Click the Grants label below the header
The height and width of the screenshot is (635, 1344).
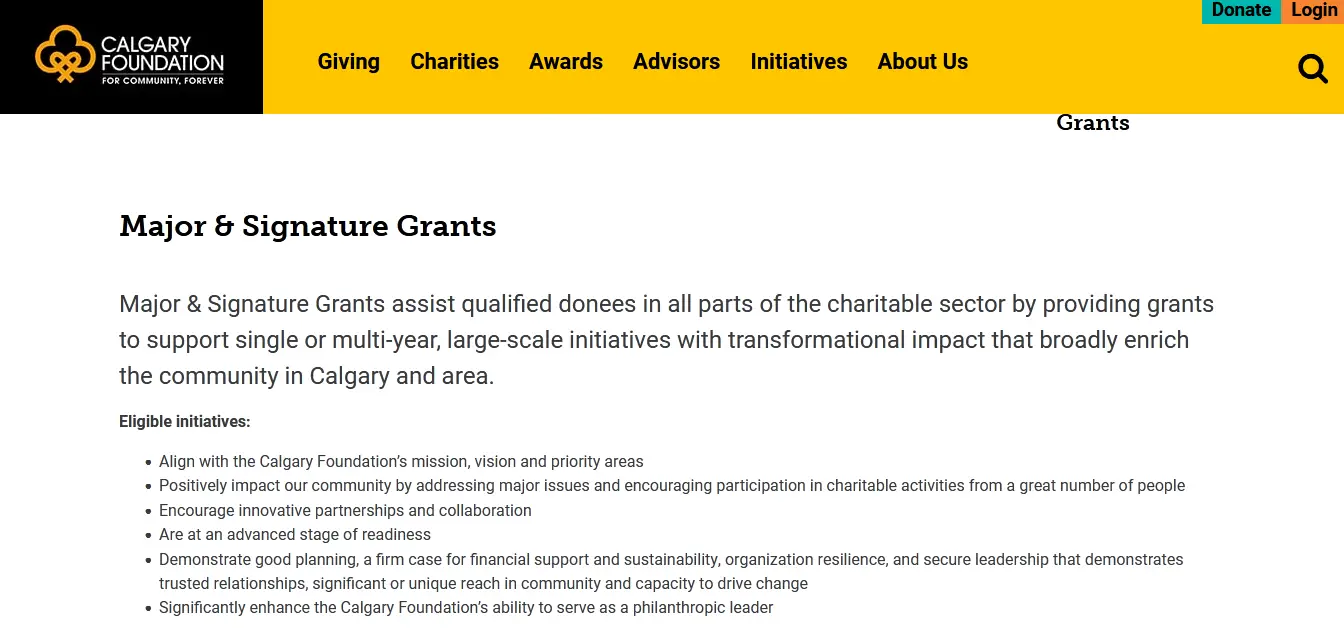pyautogui.click(x=1092, y=123)
